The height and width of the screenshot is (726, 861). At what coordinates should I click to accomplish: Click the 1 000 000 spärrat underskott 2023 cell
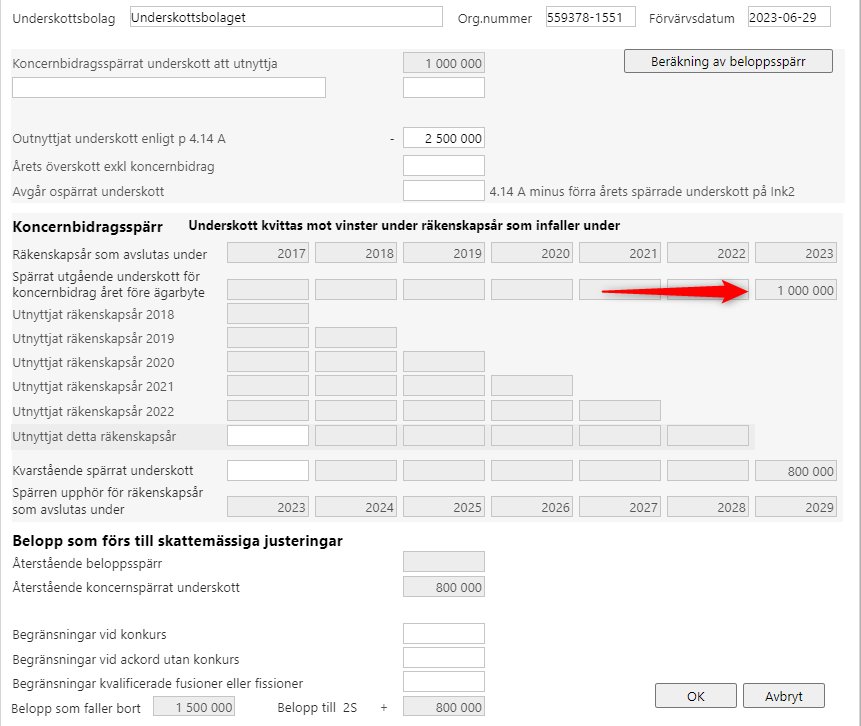[796, 290]
